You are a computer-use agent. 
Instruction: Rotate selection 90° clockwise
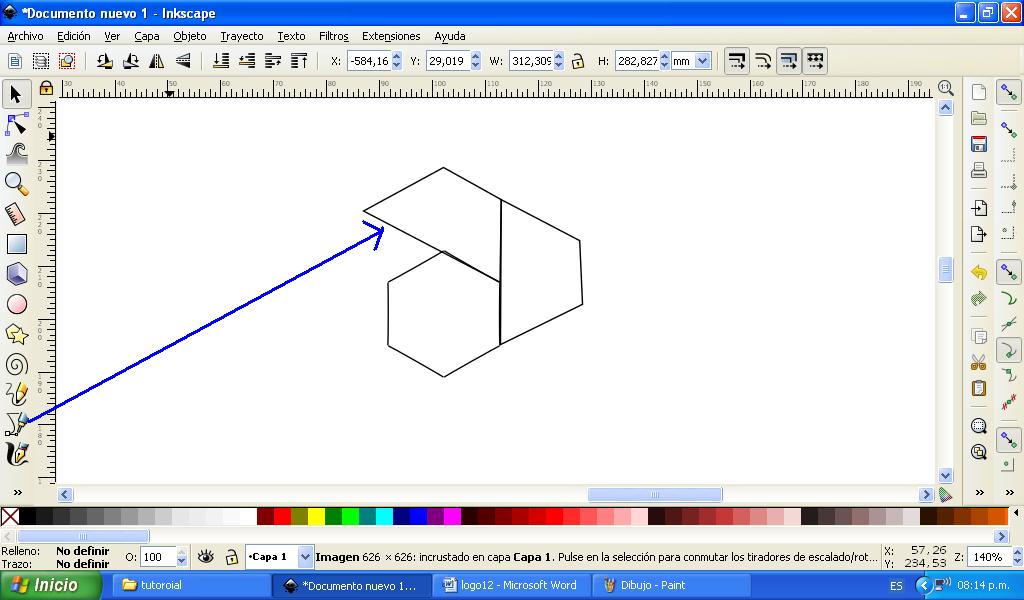pos(131,61)
